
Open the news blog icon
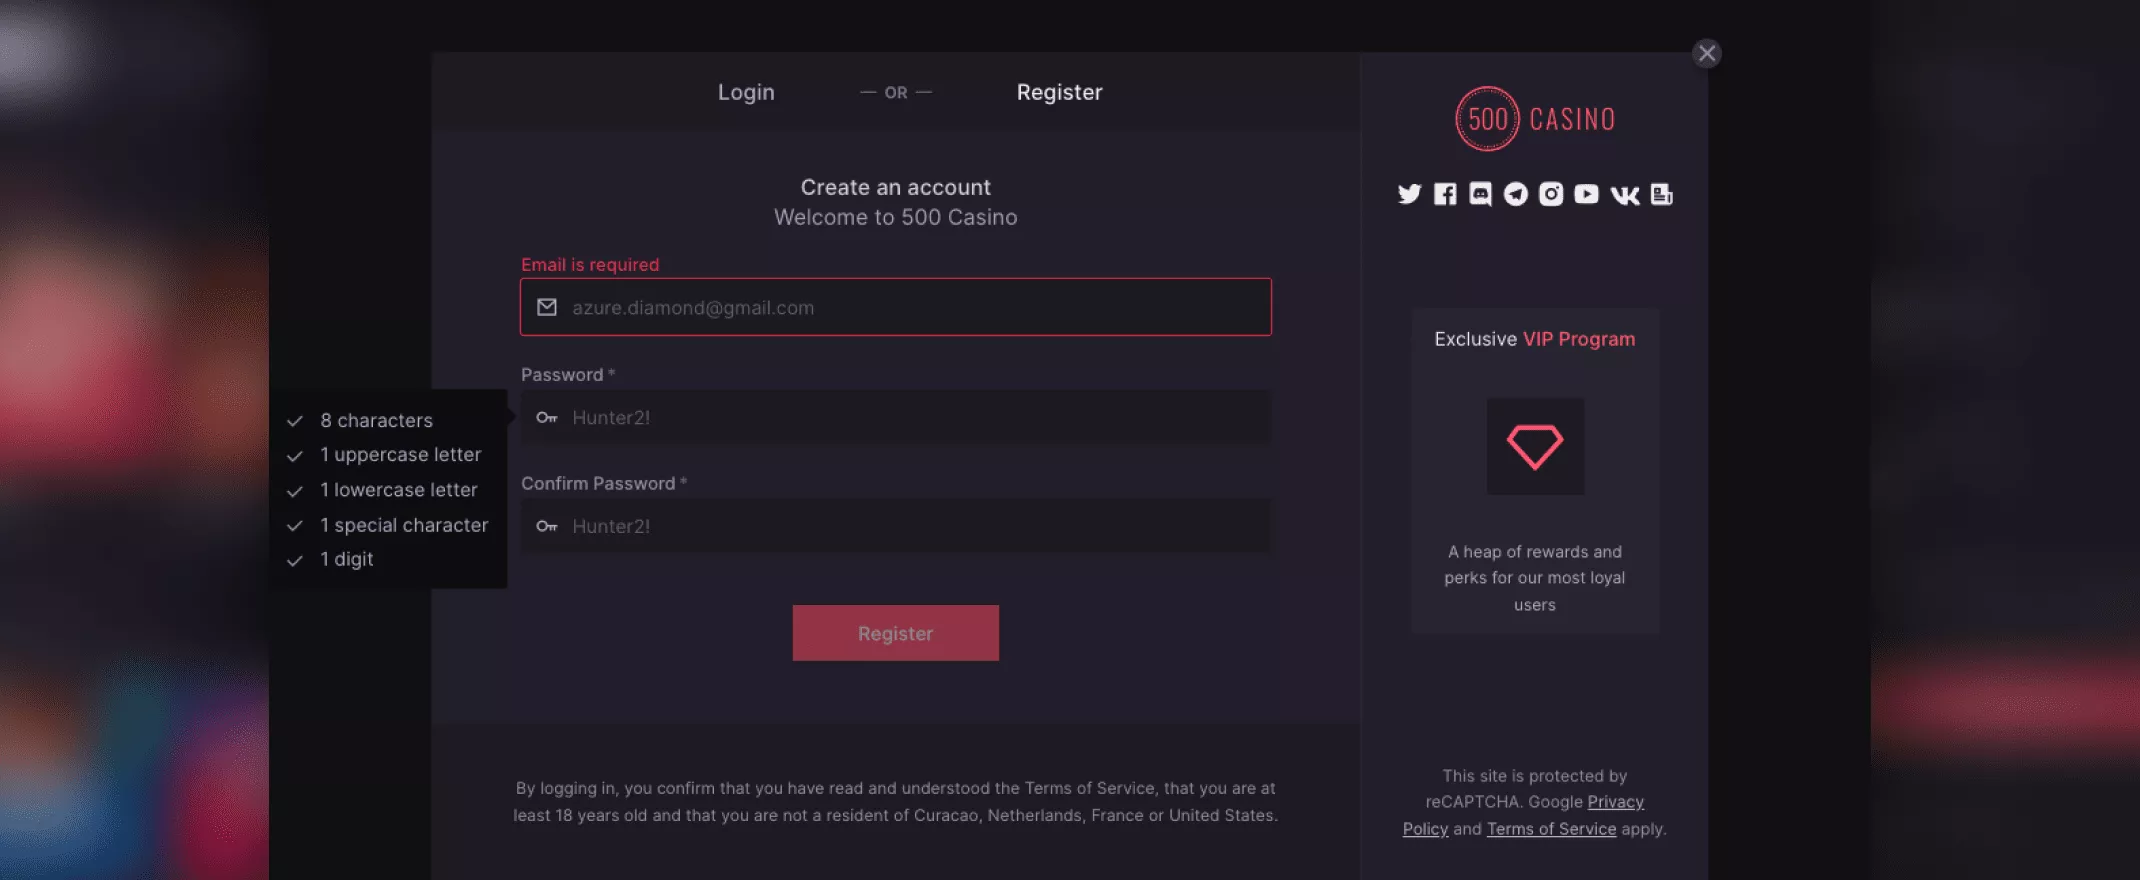(1661, 194)
